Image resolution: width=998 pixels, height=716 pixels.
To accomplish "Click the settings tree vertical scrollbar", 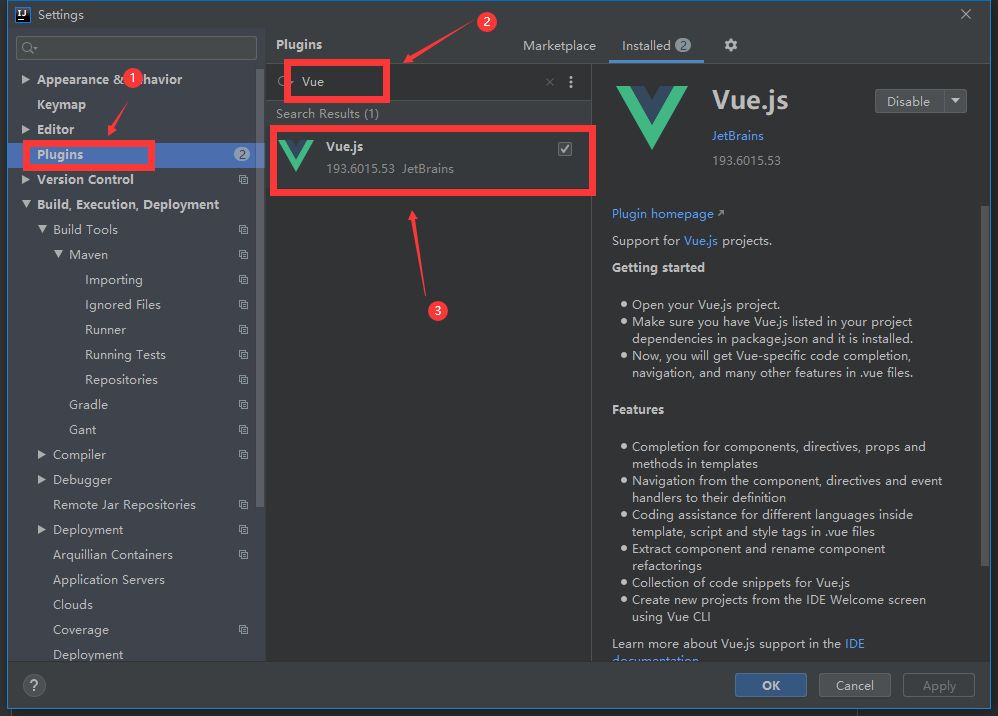I will coord(259,288).
